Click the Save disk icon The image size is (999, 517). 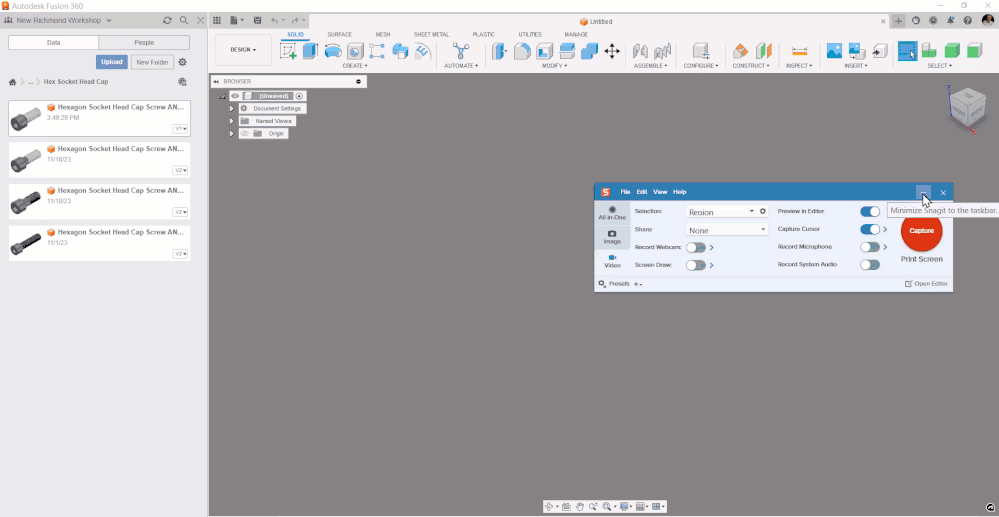coord(257,20)
